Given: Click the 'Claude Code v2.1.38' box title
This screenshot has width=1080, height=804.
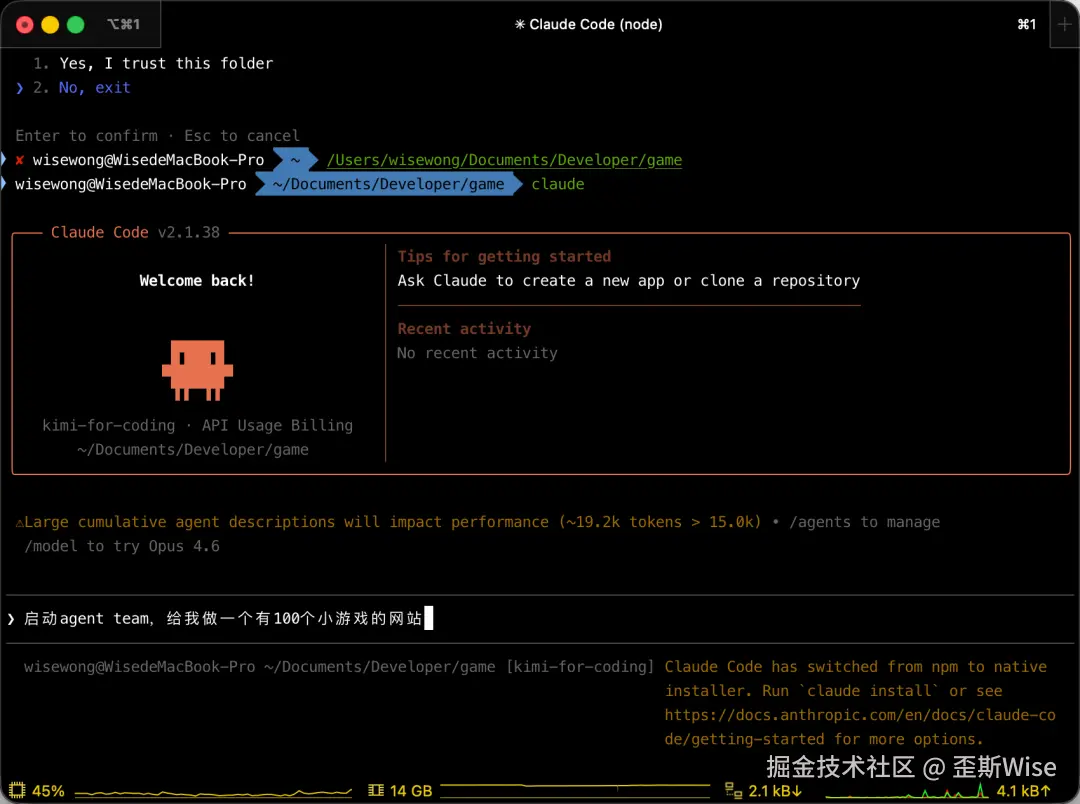Looking at the screenshot, I should point(135,232).
